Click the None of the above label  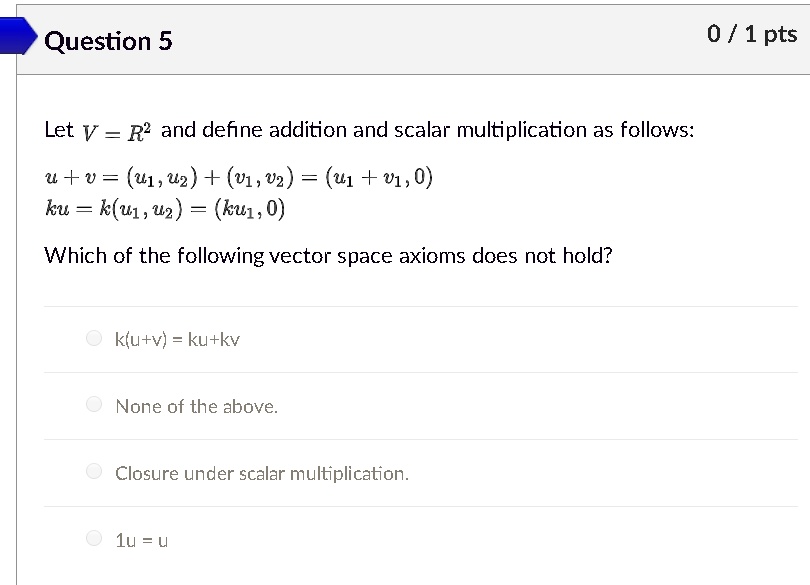point(196,406)
